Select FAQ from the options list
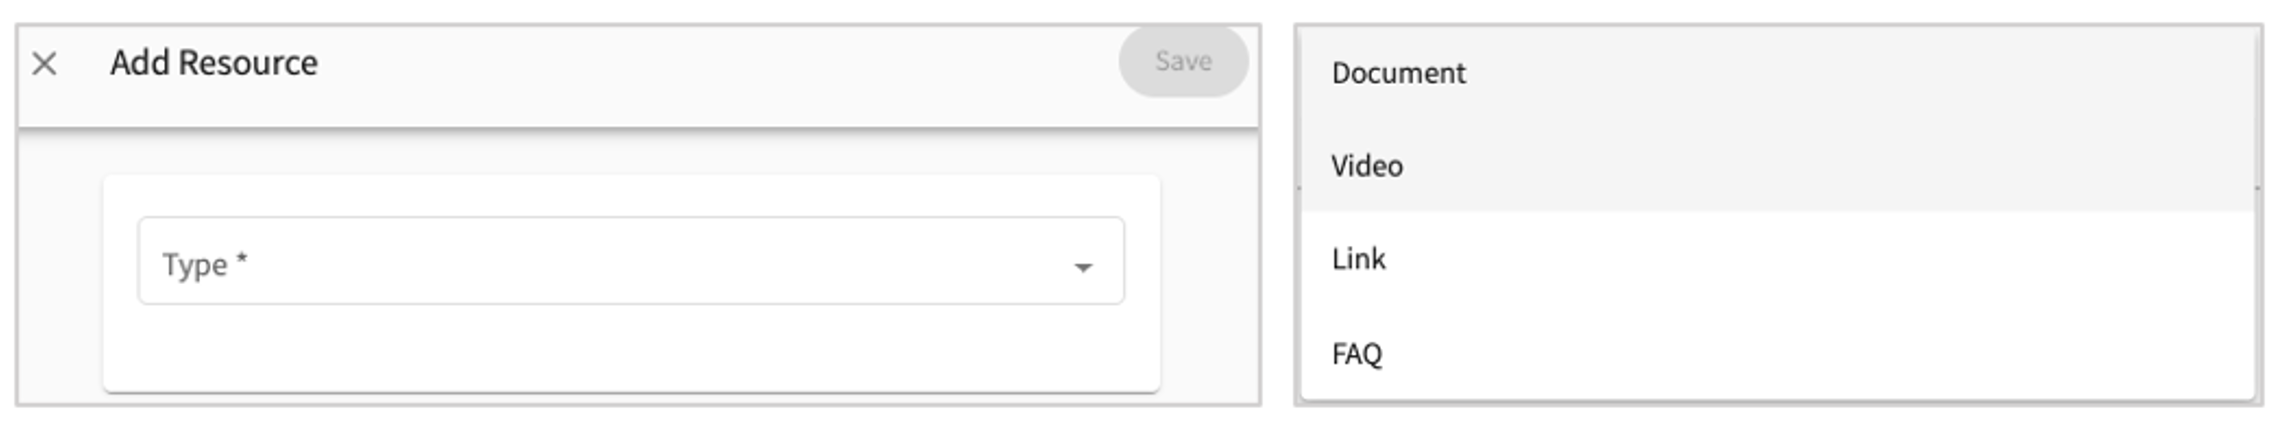2282x422 pixels. 1356,354
